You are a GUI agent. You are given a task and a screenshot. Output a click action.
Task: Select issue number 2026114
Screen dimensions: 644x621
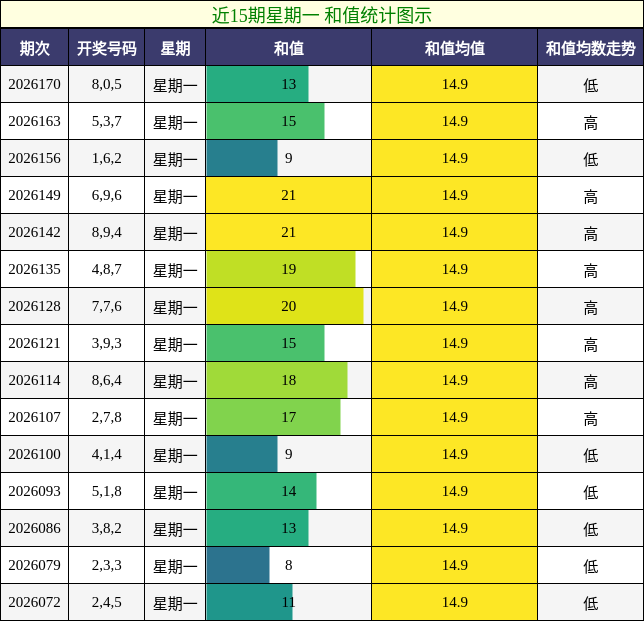tap(34, 380)
